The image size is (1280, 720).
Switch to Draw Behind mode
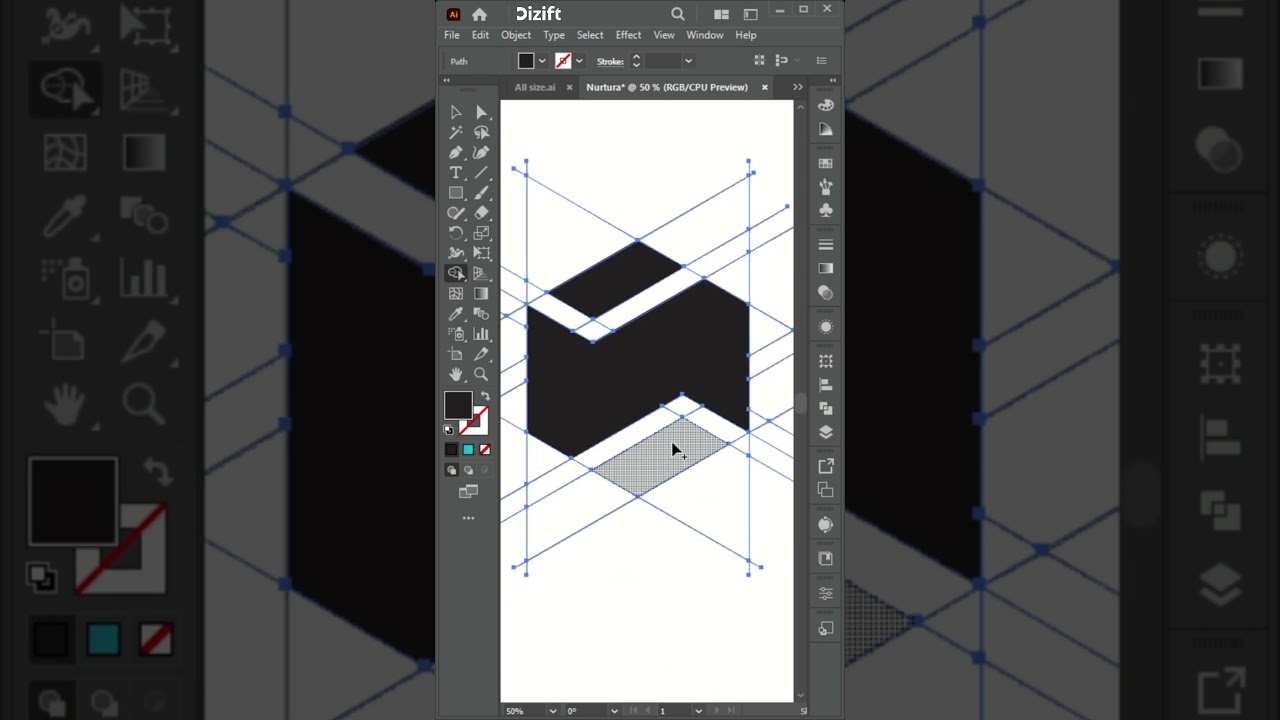point(468,470)
